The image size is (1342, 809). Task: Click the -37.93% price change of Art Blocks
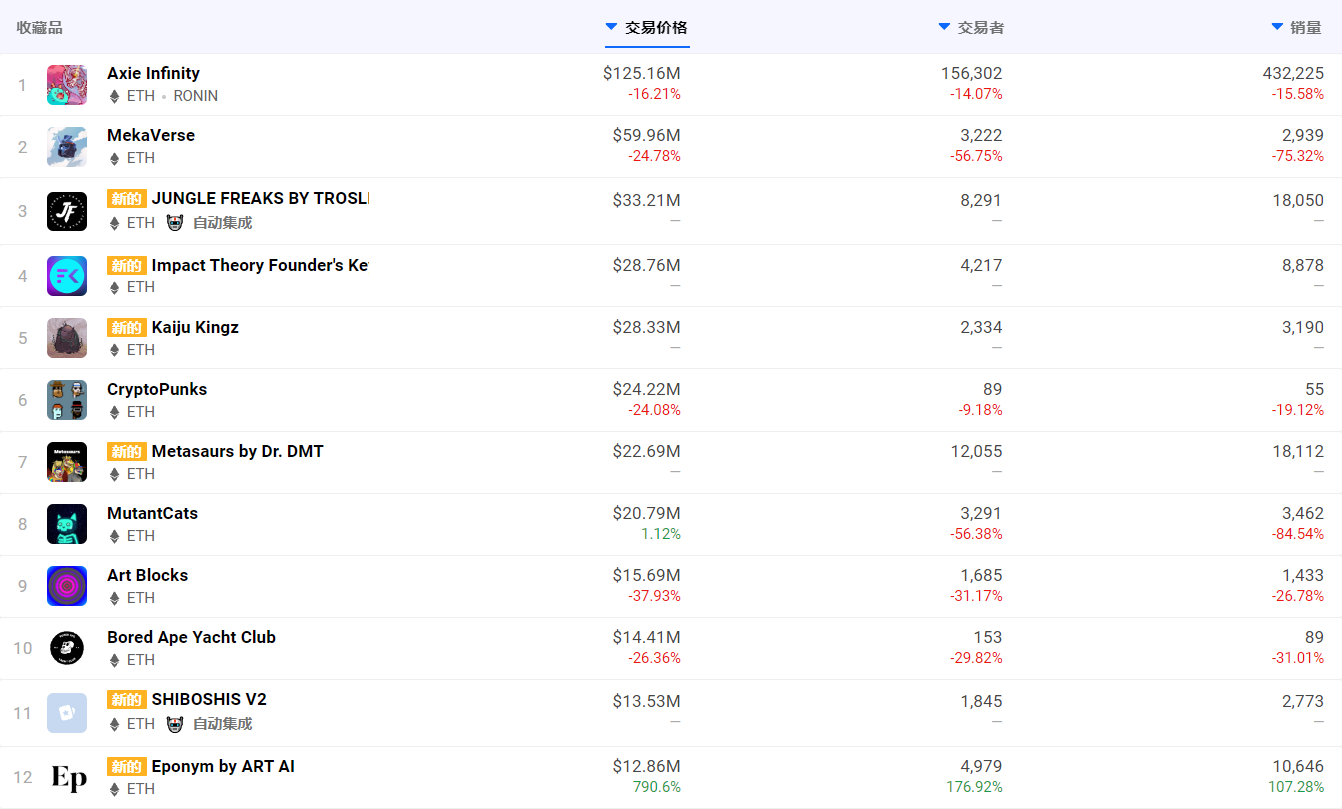pyautogui.click(x=655, y=596)
